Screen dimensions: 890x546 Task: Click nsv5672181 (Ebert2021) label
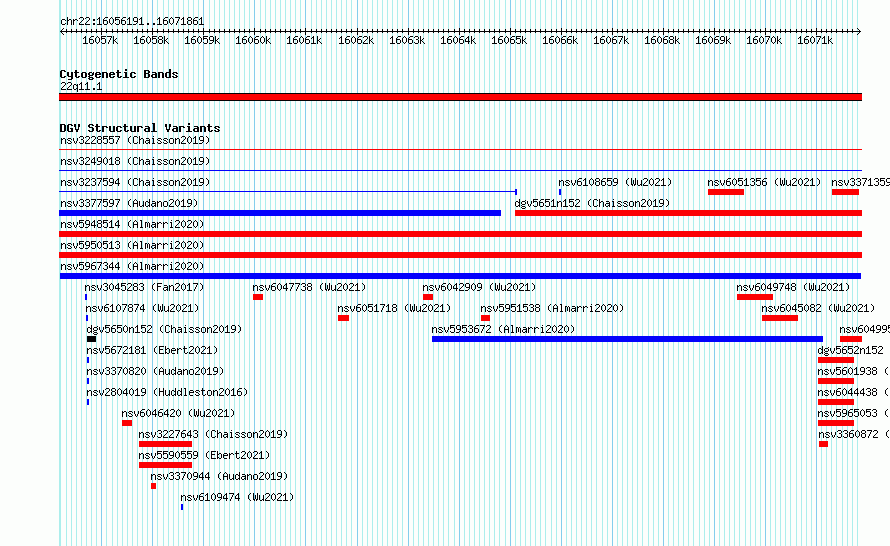tap(153, 350)
